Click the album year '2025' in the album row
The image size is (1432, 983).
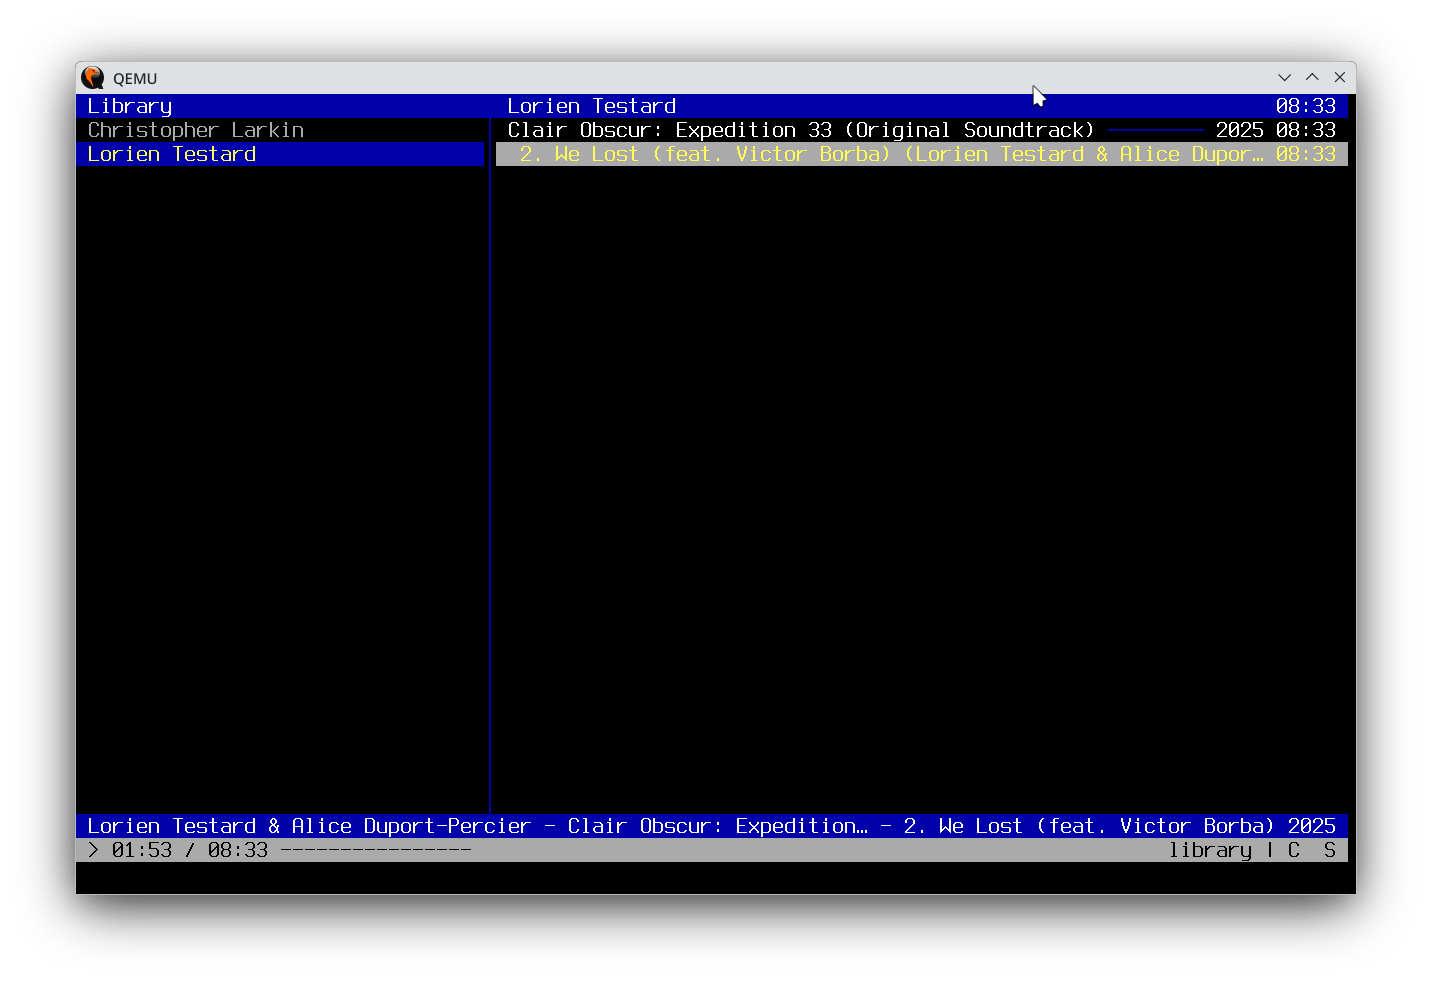click(x=1240, y=130)
